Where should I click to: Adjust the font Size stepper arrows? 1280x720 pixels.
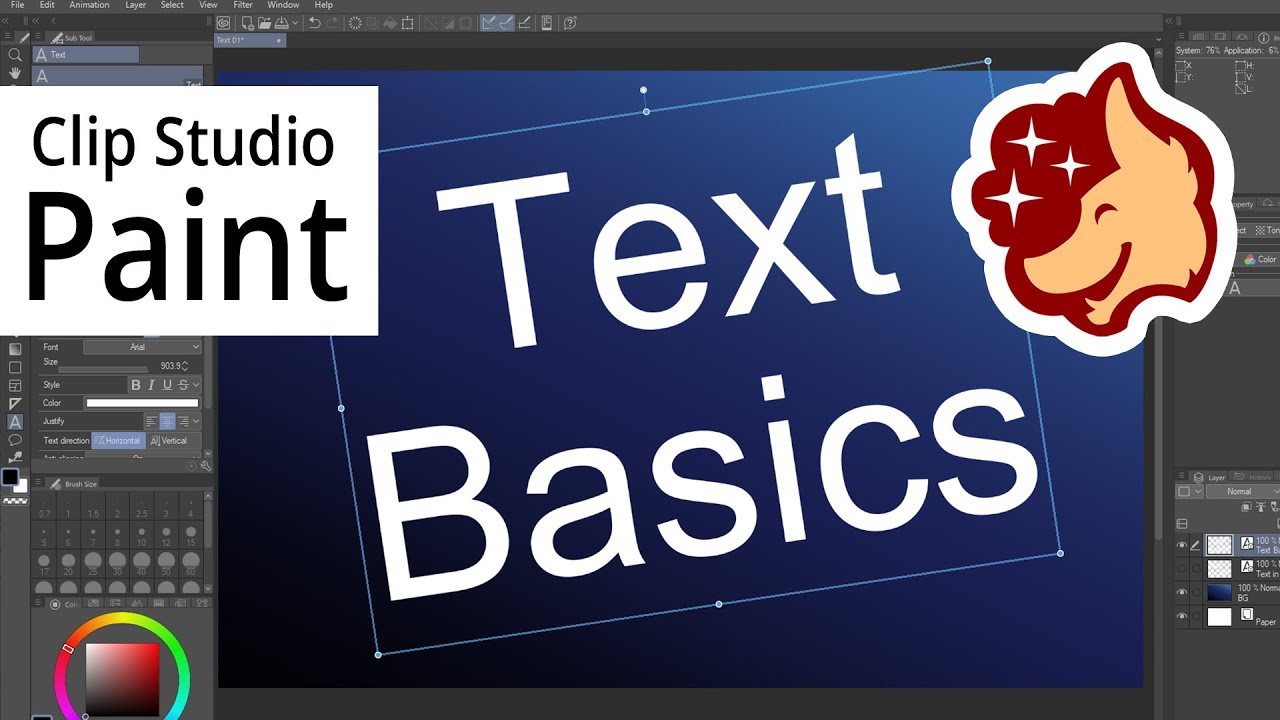[185, 366]
